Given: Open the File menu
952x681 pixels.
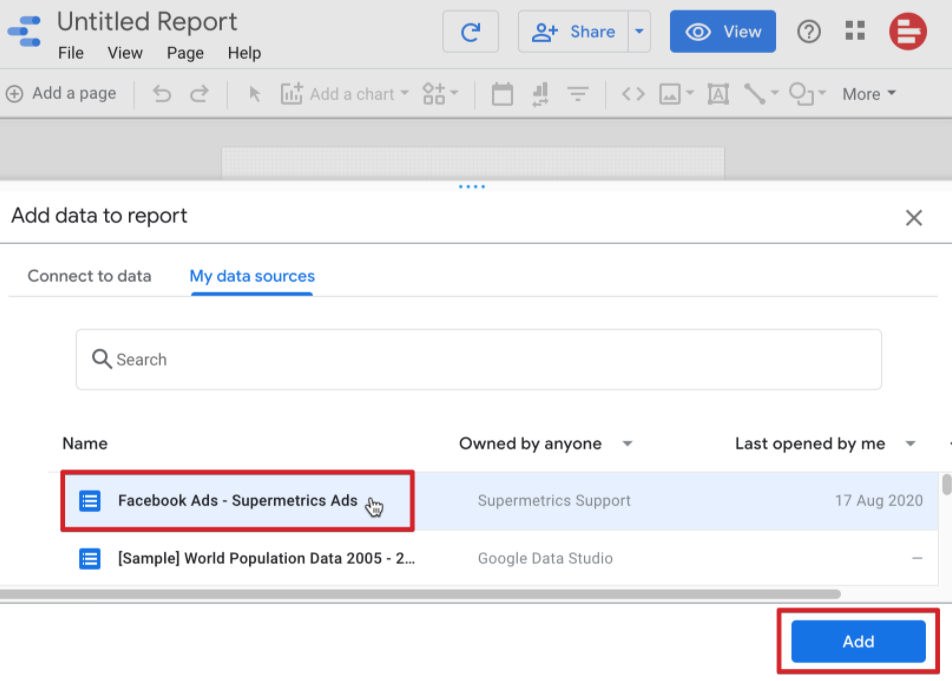Looking at the screenshot, I should pyautogui.click(x=70, y=53).
